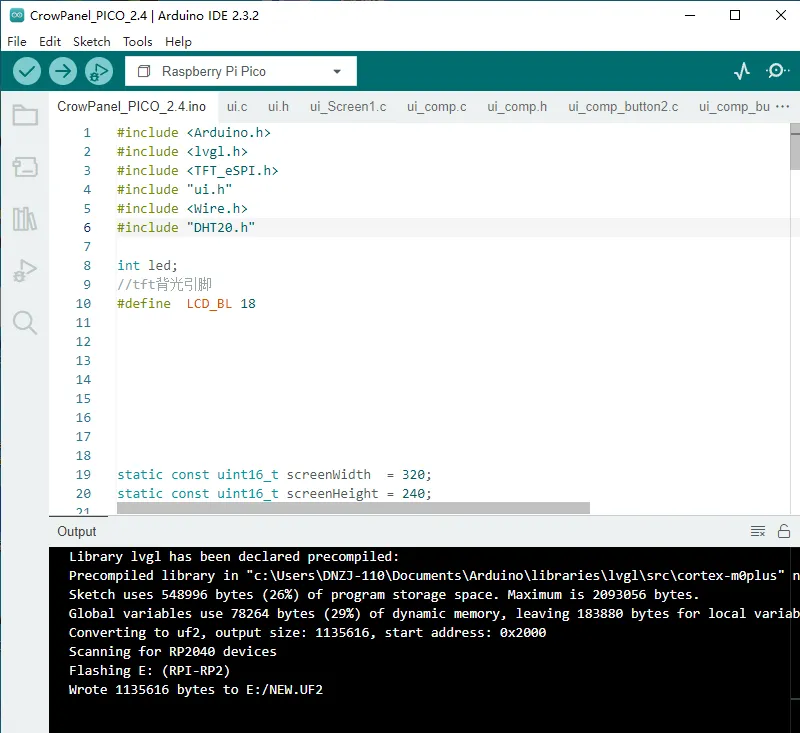Open the Search sidebar panel

click(25, 322)
